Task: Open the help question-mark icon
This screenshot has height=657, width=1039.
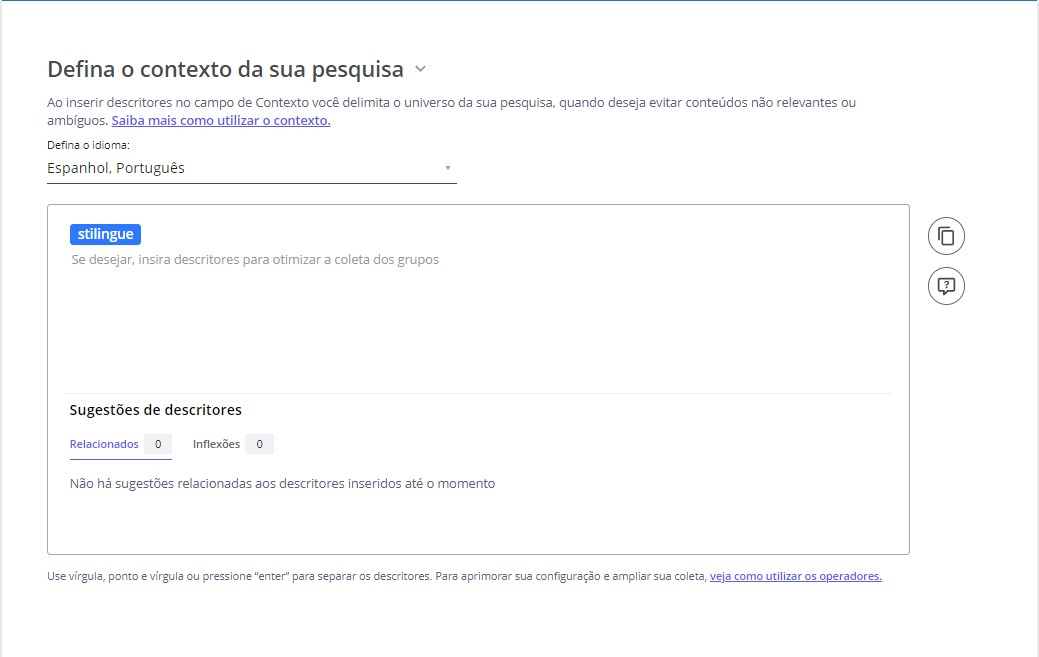Action: point(946,286)
